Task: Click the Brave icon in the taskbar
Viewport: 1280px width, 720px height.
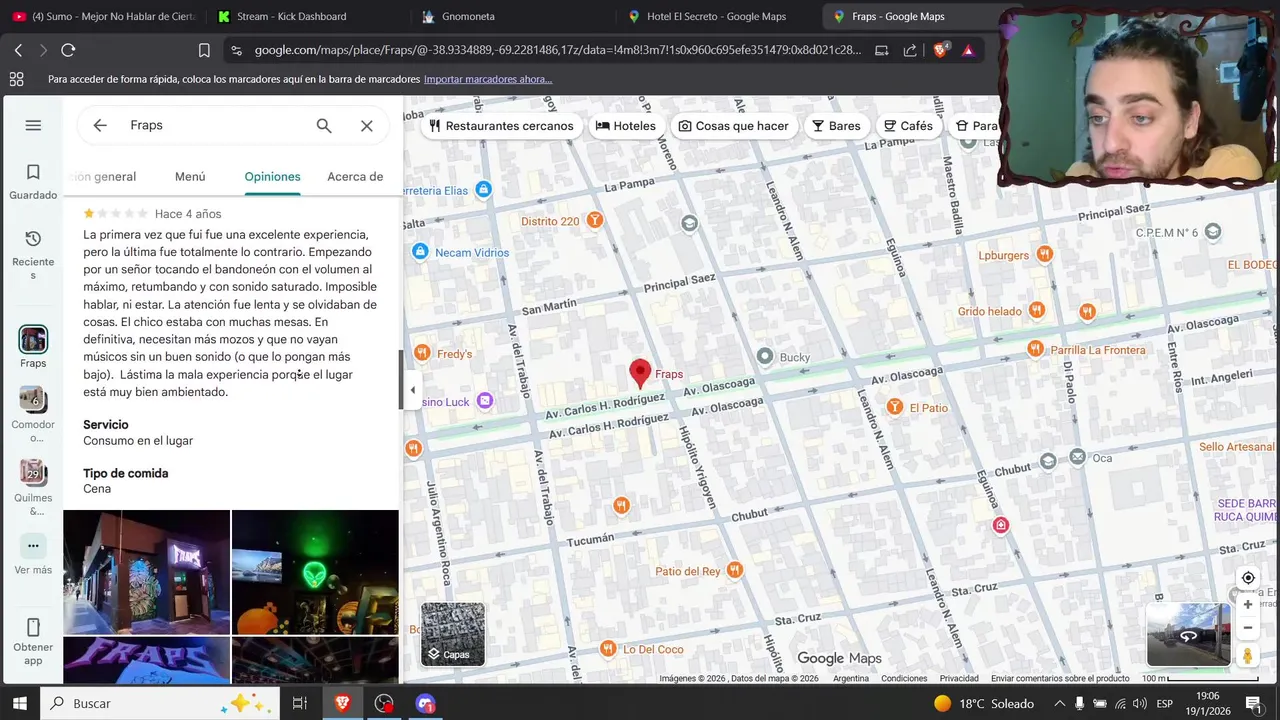Action: pyautogui.click(x=343, y=703)
